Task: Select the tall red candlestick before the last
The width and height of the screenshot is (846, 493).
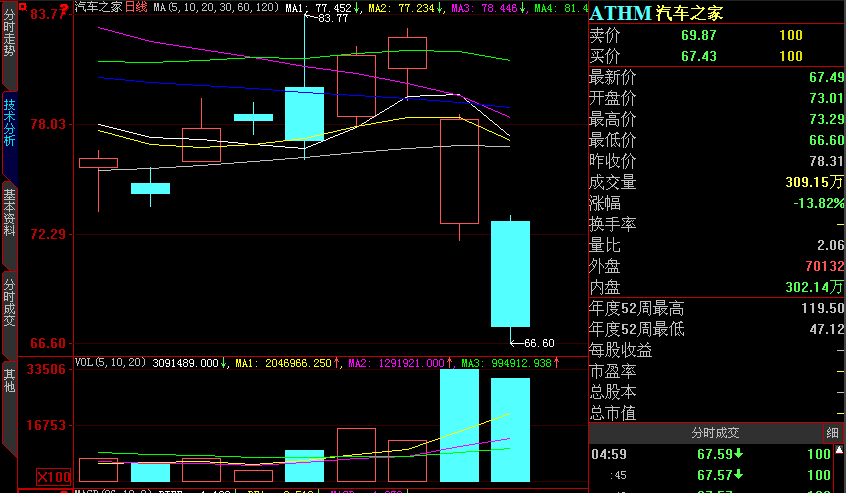Action: [x=459, y=171]
